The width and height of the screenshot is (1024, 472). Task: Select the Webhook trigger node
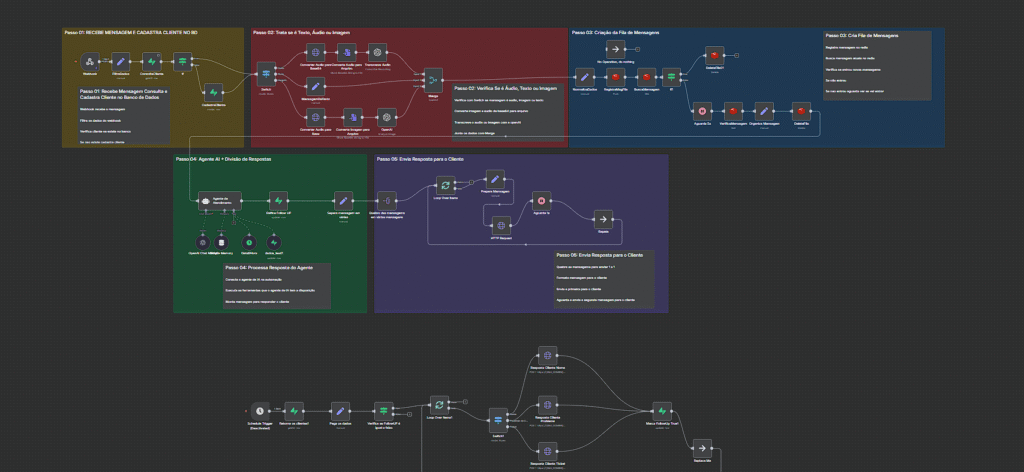pos(89,61)
